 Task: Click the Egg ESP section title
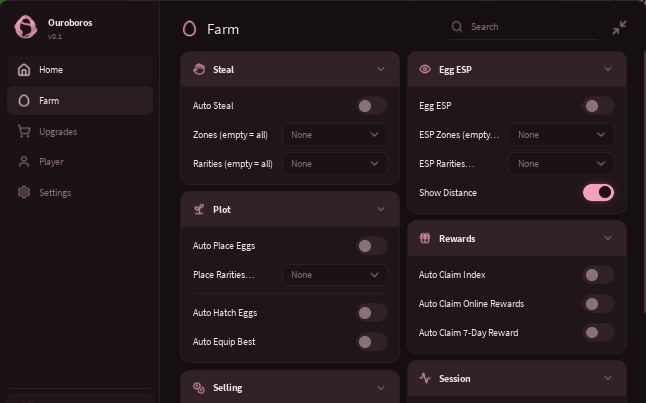point(455,70)
